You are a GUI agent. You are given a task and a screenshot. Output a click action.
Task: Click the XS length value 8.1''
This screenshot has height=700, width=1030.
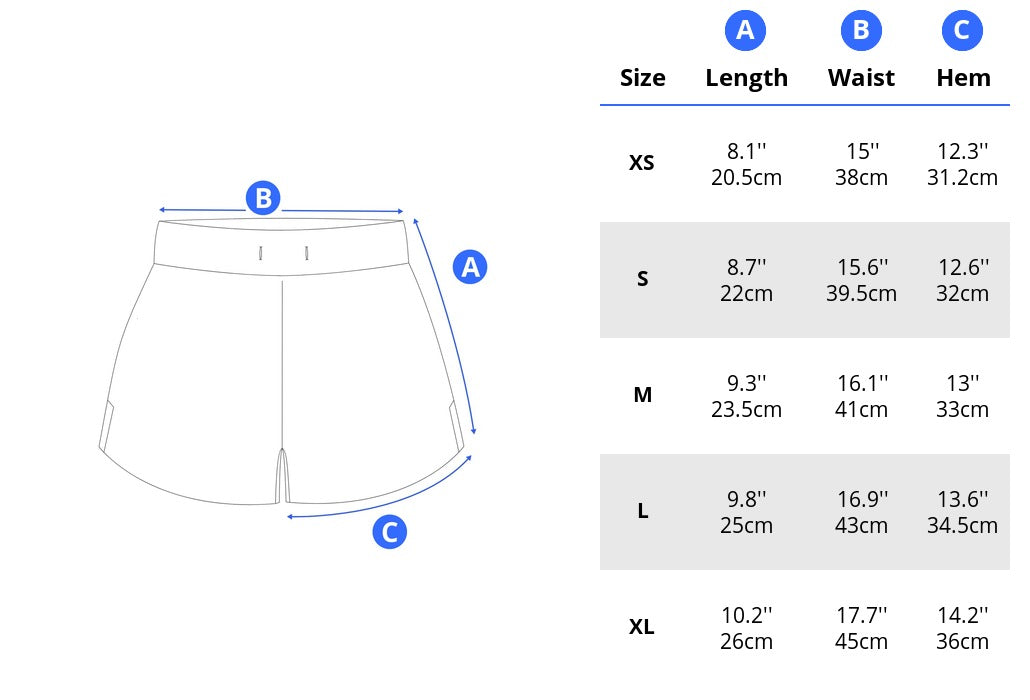pyautogui.click(x=746, y=152)
